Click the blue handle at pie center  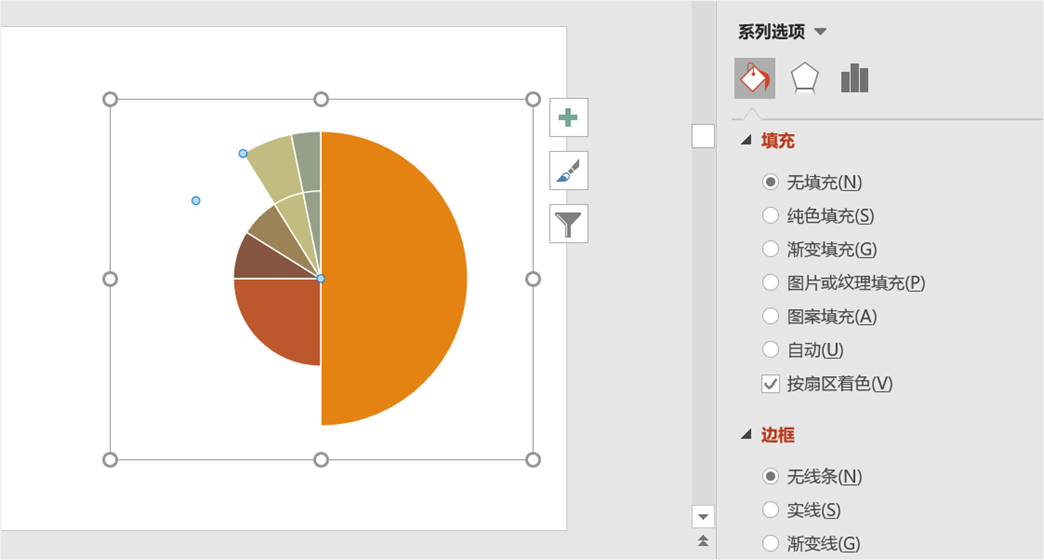click(x=321, y=278)
